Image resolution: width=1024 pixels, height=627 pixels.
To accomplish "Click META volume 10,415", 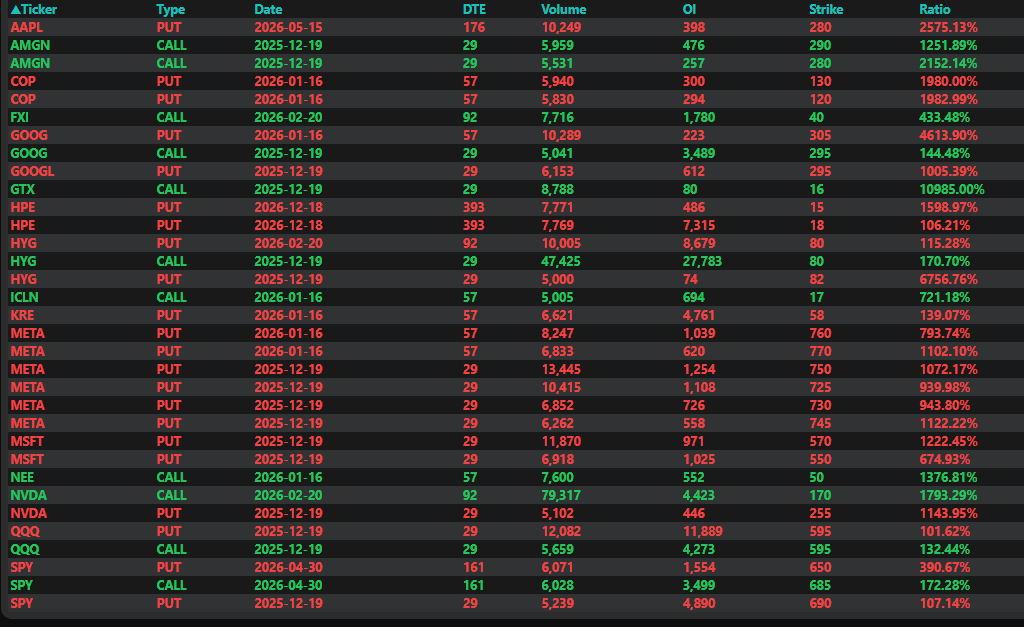I will [561, 387].
